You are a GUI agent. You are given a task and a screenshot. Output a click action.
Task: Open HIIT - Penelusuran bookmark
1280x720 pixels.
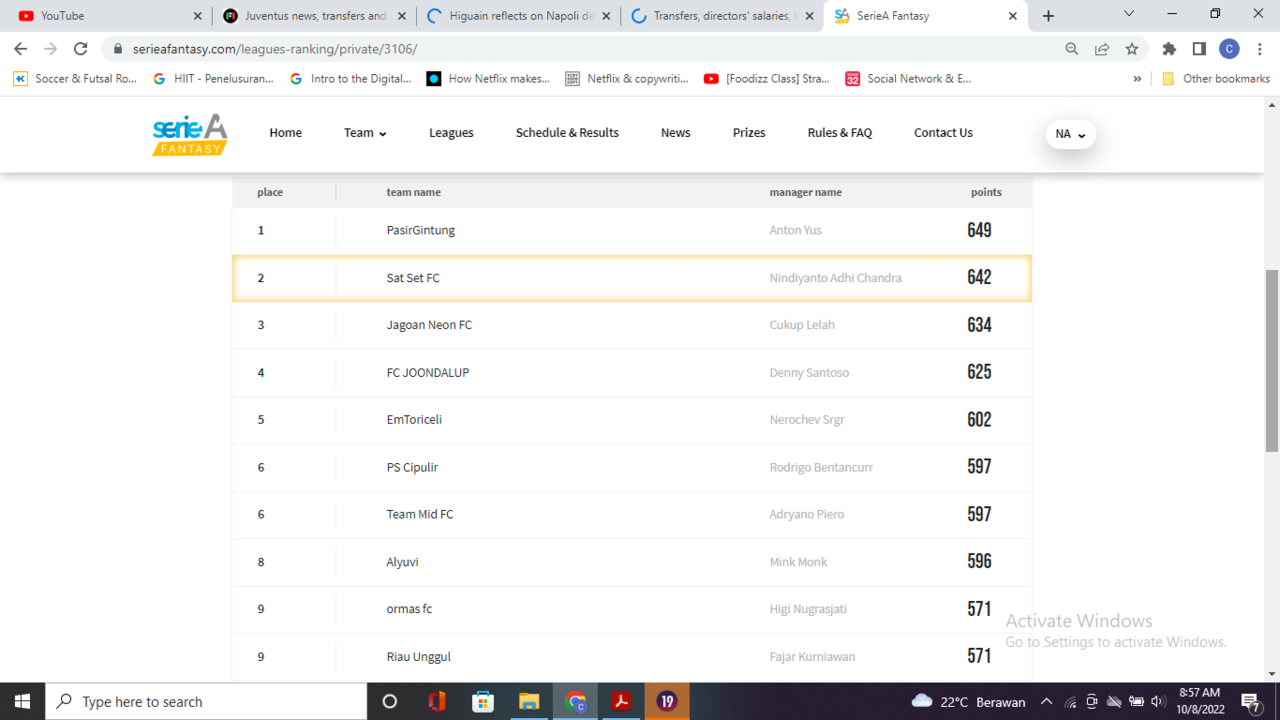213,79
